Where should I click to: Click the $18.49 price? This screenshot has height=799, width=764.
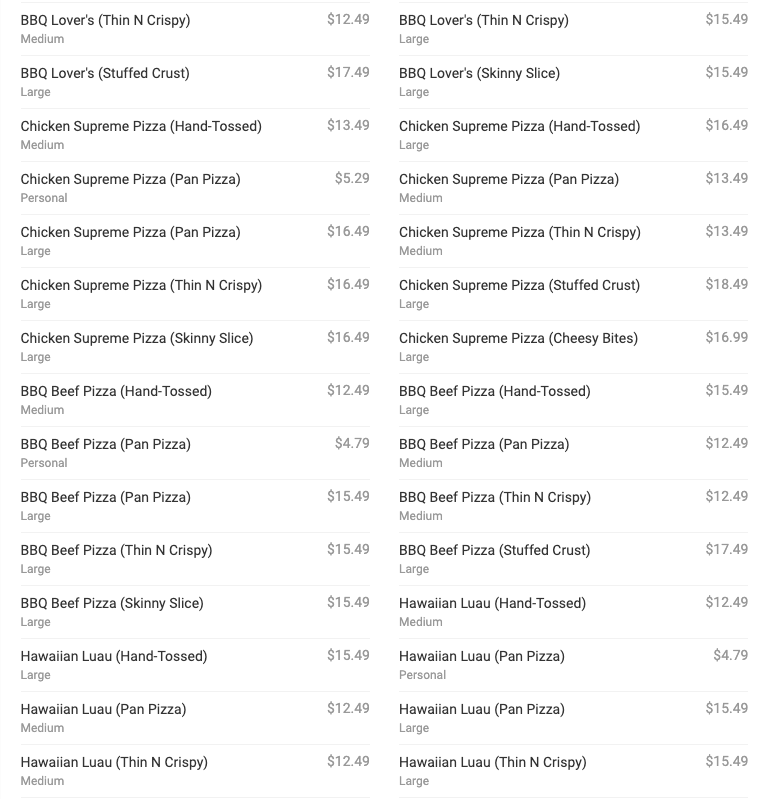click(x=726, y=285)
